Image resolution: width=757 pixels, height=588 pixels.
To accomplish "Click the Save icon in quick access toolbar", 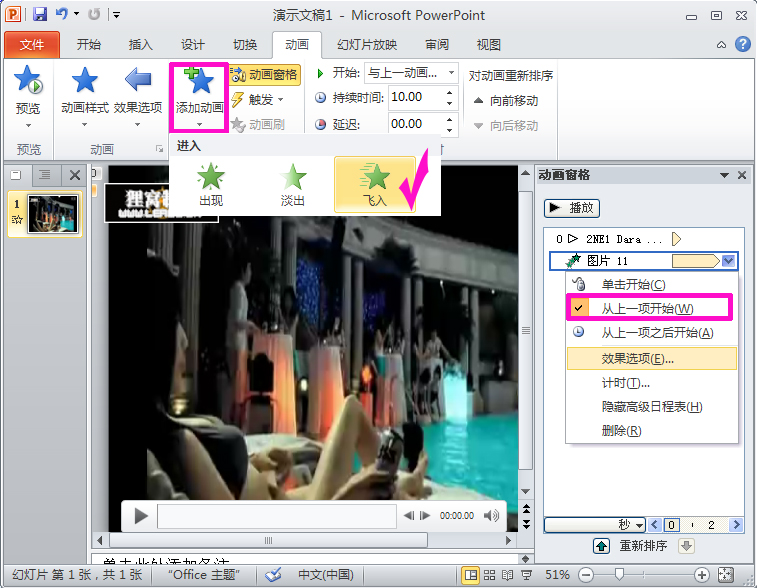I will coord(40,14).
